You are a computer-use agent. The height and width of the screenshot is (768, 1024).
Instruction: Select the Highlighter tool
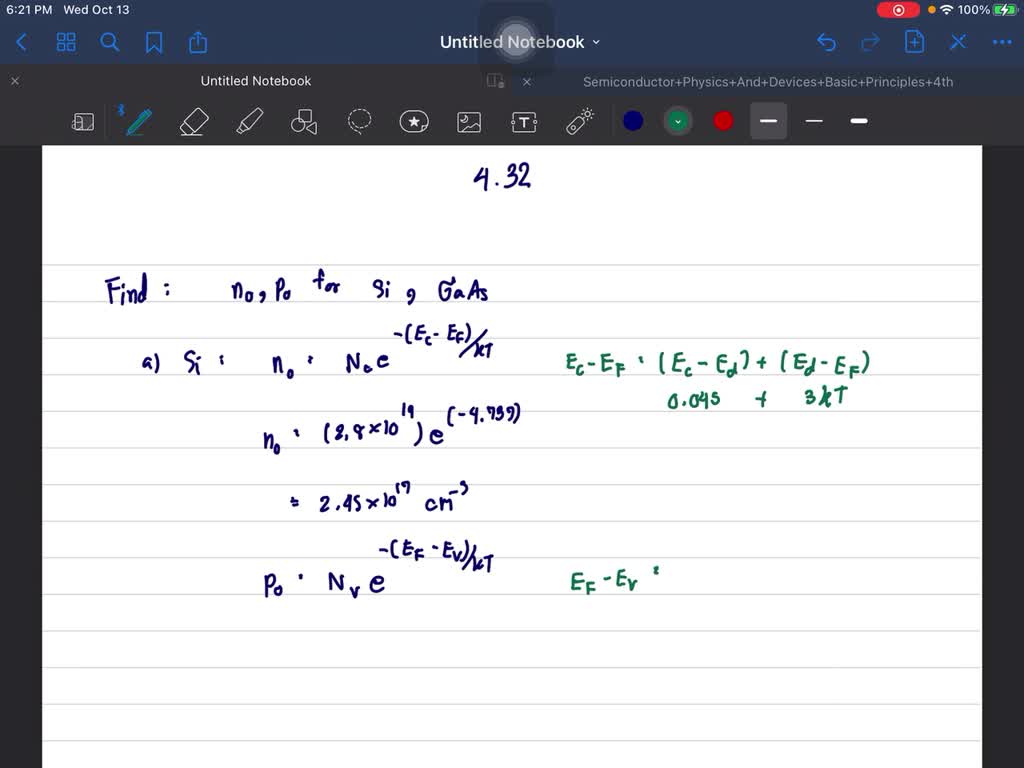(x=248, y=121)
